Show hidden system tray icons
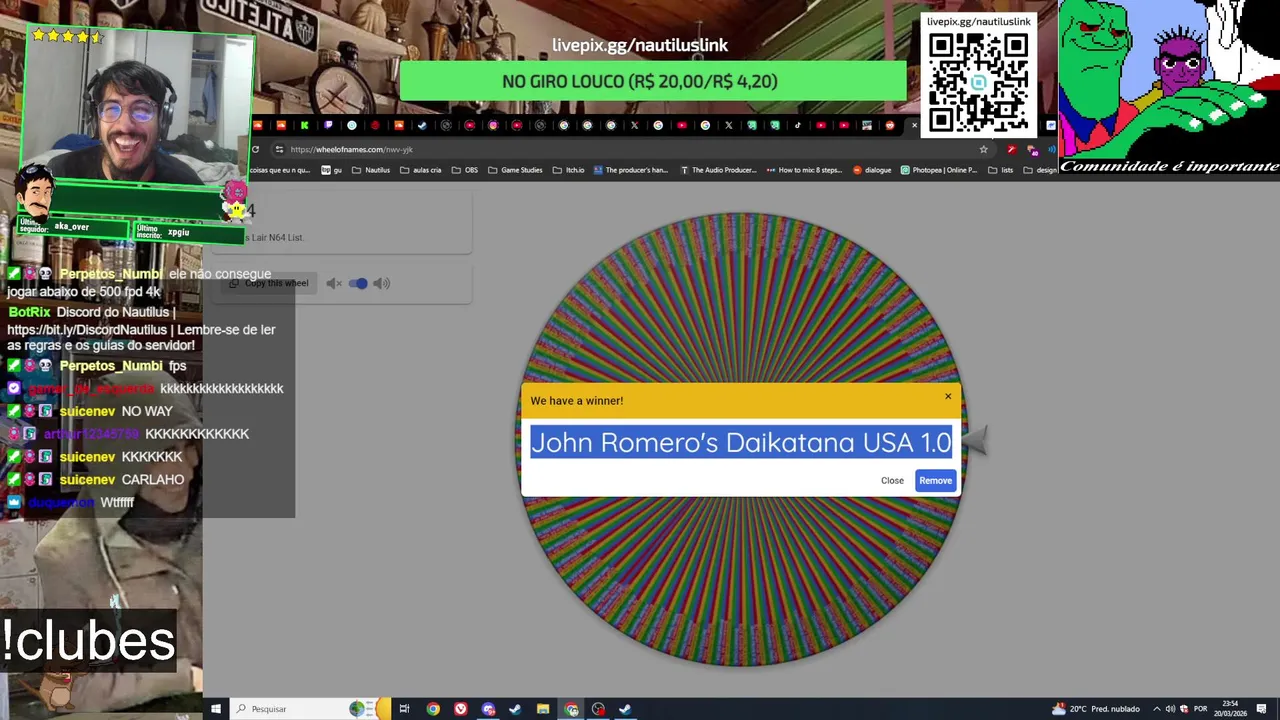The height and width of the screenshot is (720, 1280). tap(1157, 709)
